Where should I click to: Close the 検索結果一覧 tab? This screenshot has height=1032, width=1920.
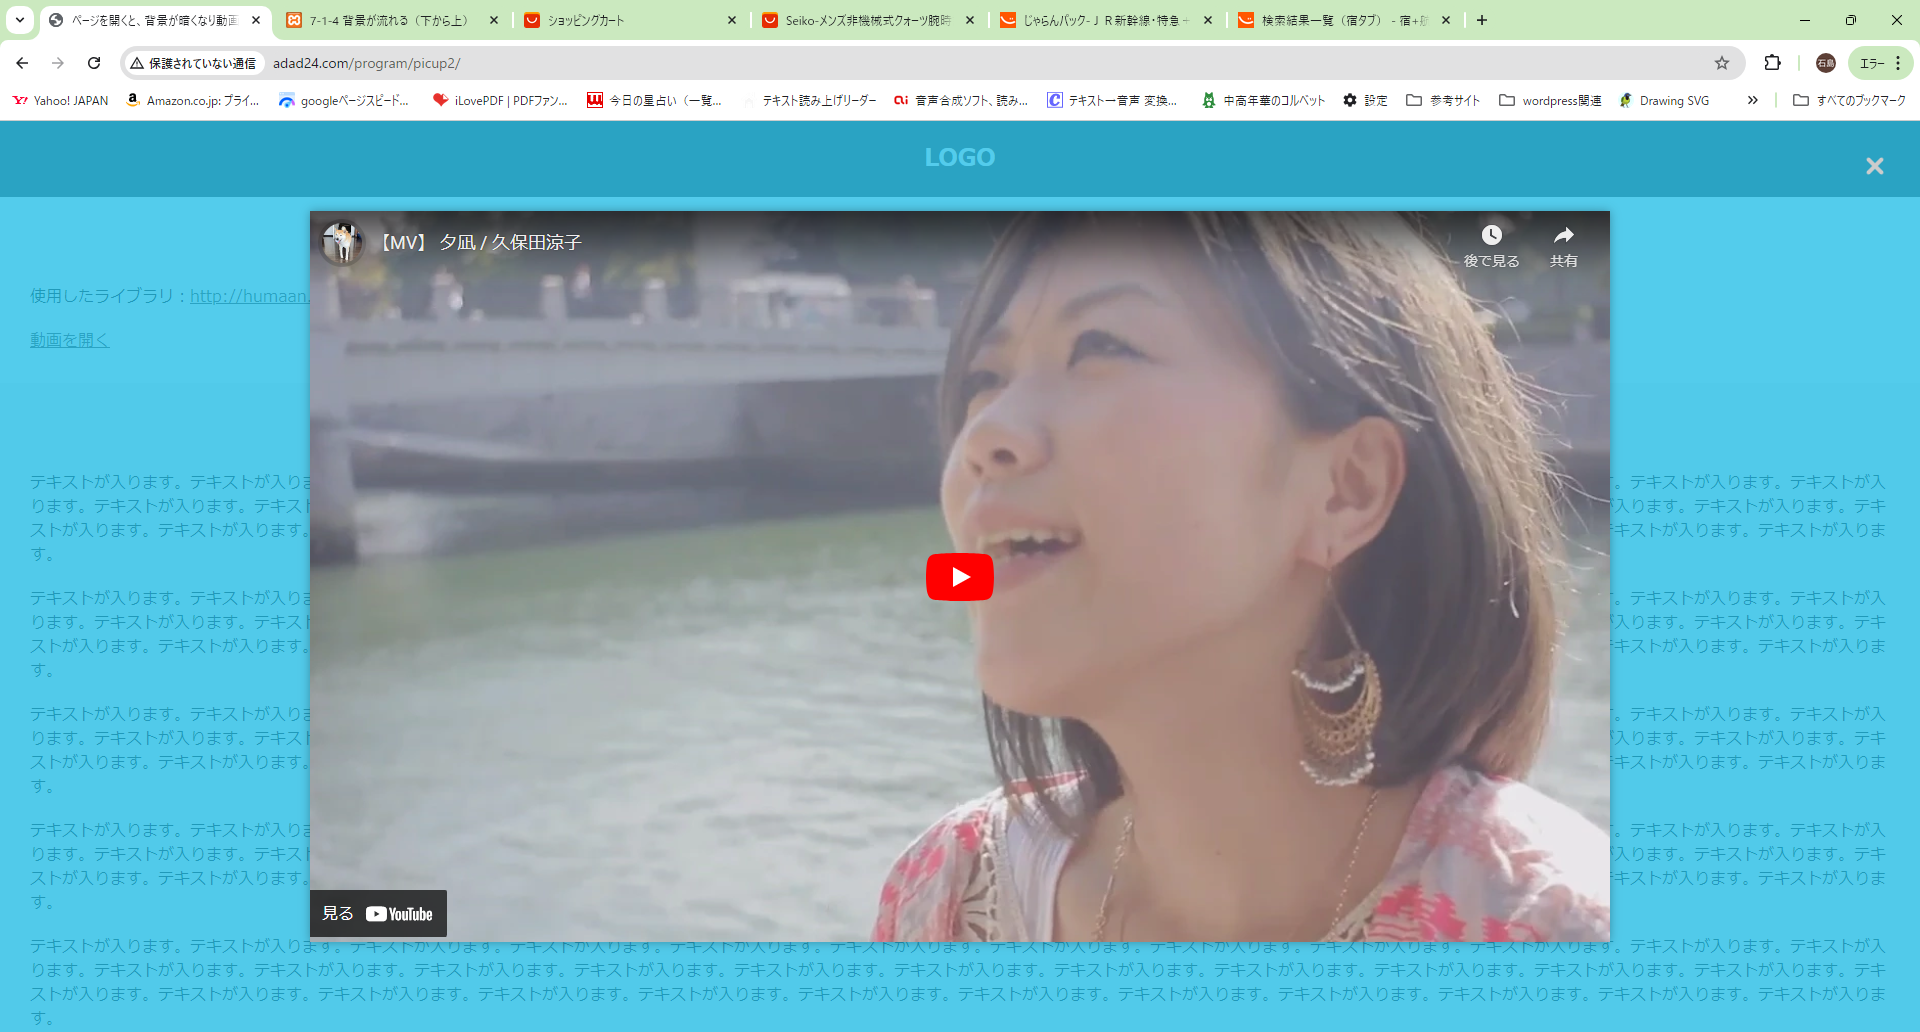(1446, 20)
